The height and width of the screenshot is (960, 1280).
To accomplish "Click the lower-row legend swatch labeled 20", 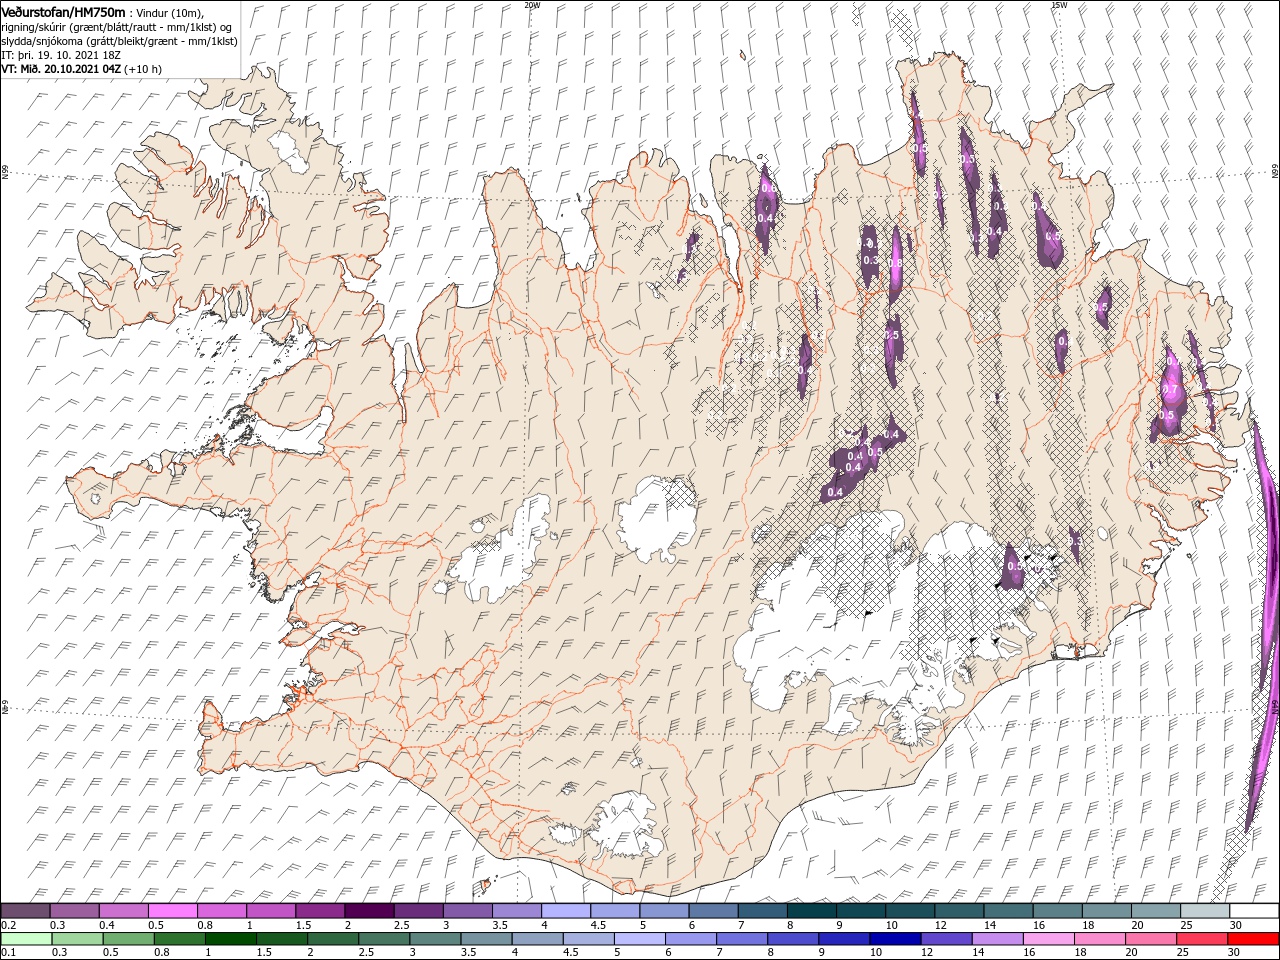I will coord(1150,939).
